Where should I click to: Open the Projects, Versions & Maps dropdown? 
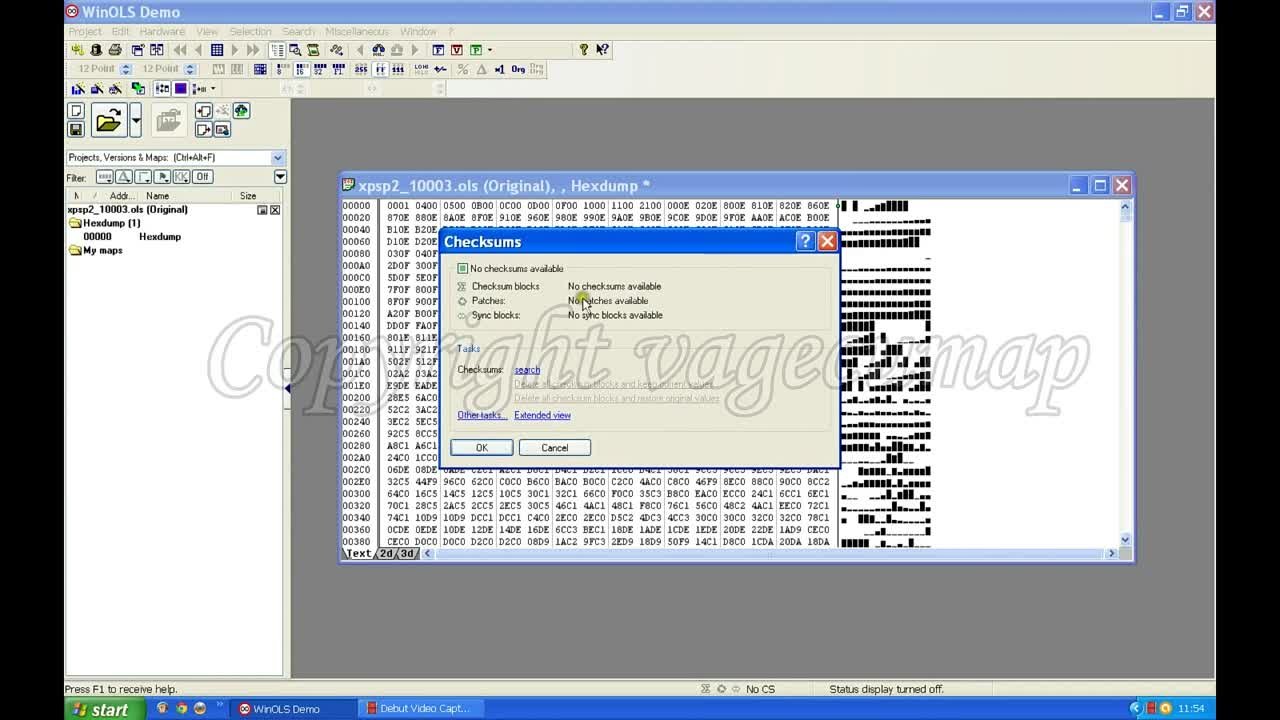tap(277, 158)
